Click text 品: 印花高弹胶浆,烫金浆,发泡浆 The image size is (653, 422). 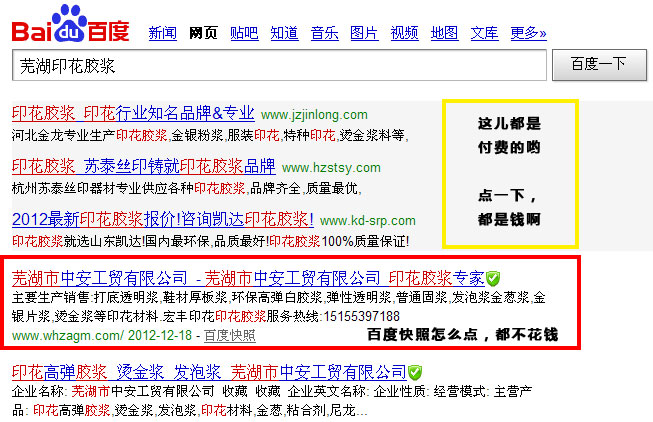pyautogui.click(x=104, y=410)
